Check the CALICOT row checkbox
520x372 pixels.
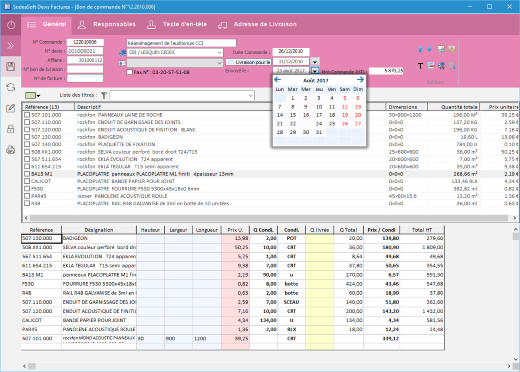pos(27,181)
